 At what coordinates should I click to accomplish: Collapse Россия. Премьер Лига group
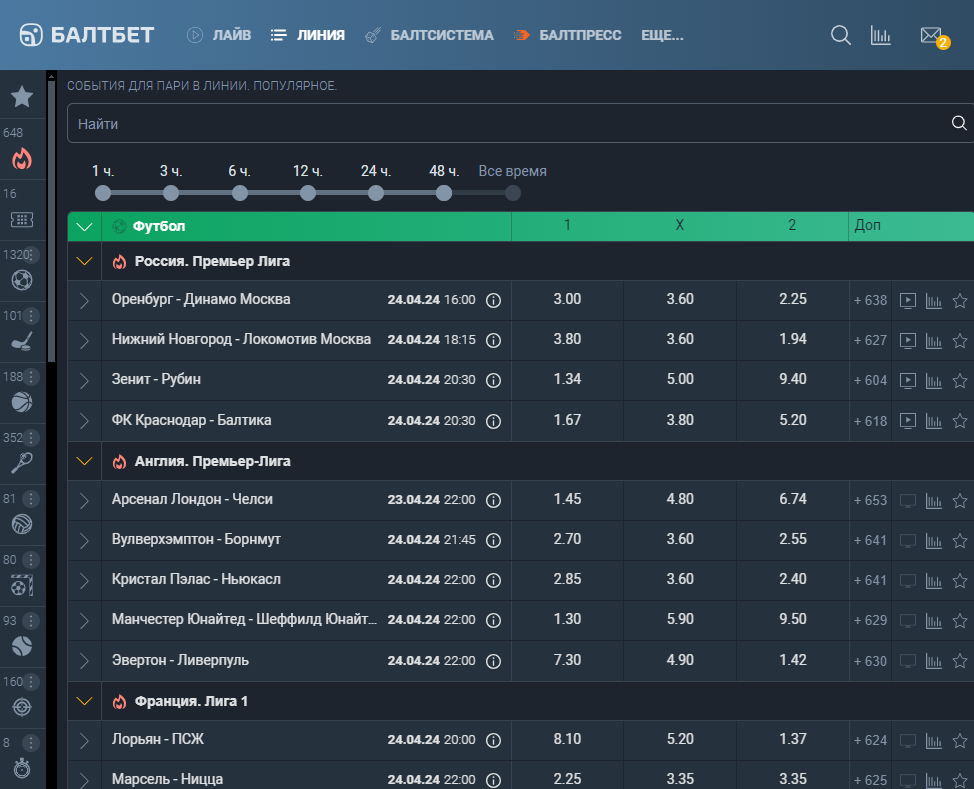pyautogui.click(x=84, y=262)
